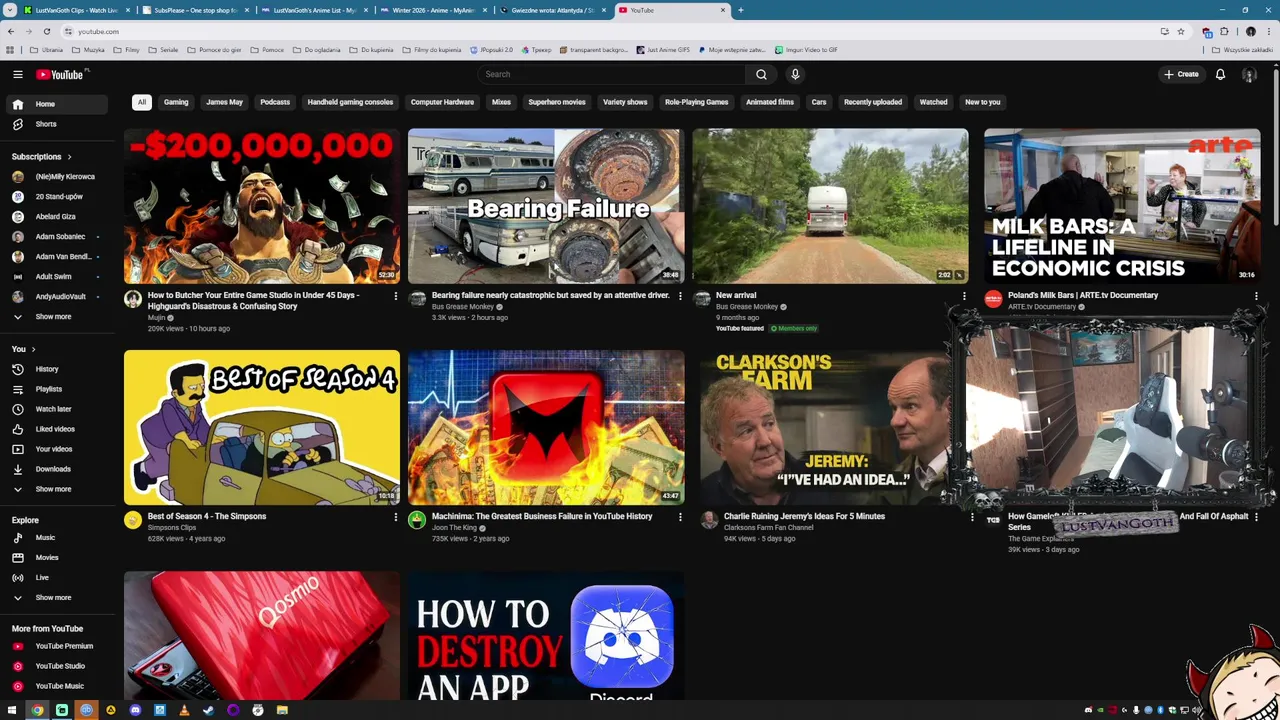This screenshot has height=720, width=1280.
Task: Open the YouTube hamburger guide menu
Action: tap(17, 74)
